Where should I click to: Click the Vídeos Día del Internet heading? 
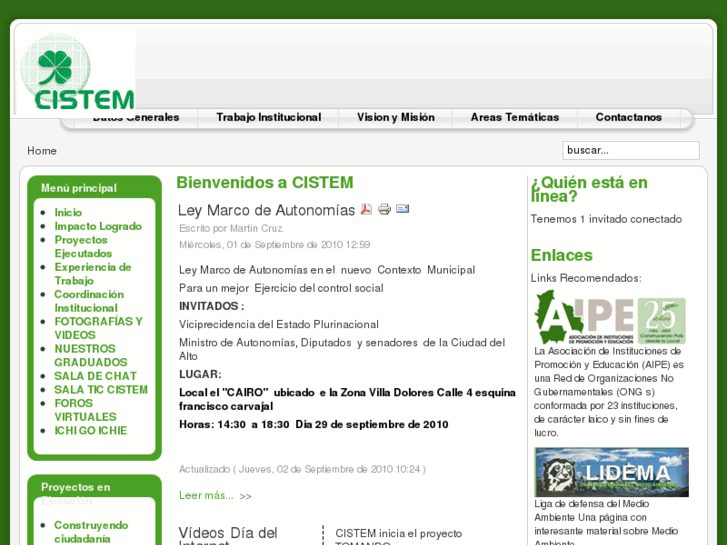pos(228,536)
